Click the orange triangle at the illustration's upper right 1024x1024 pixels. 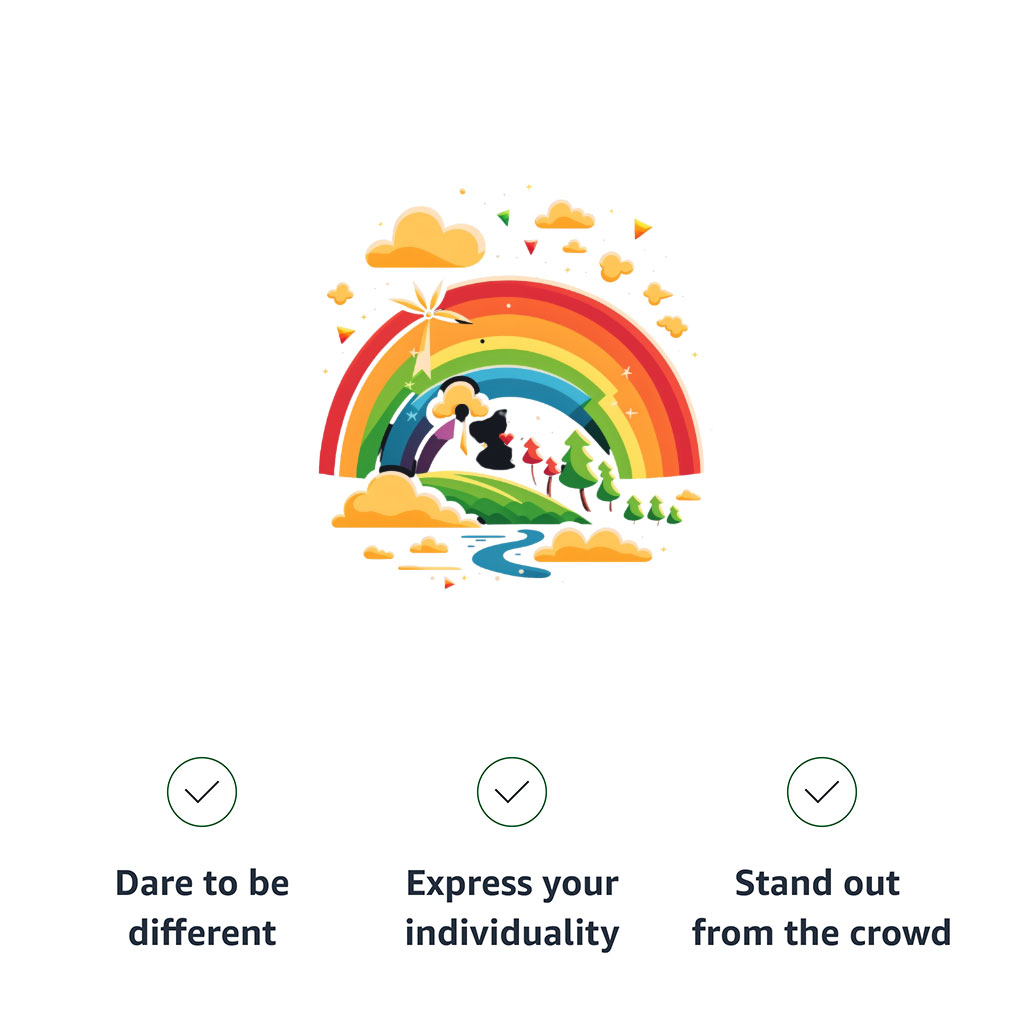tap(641, 228)
